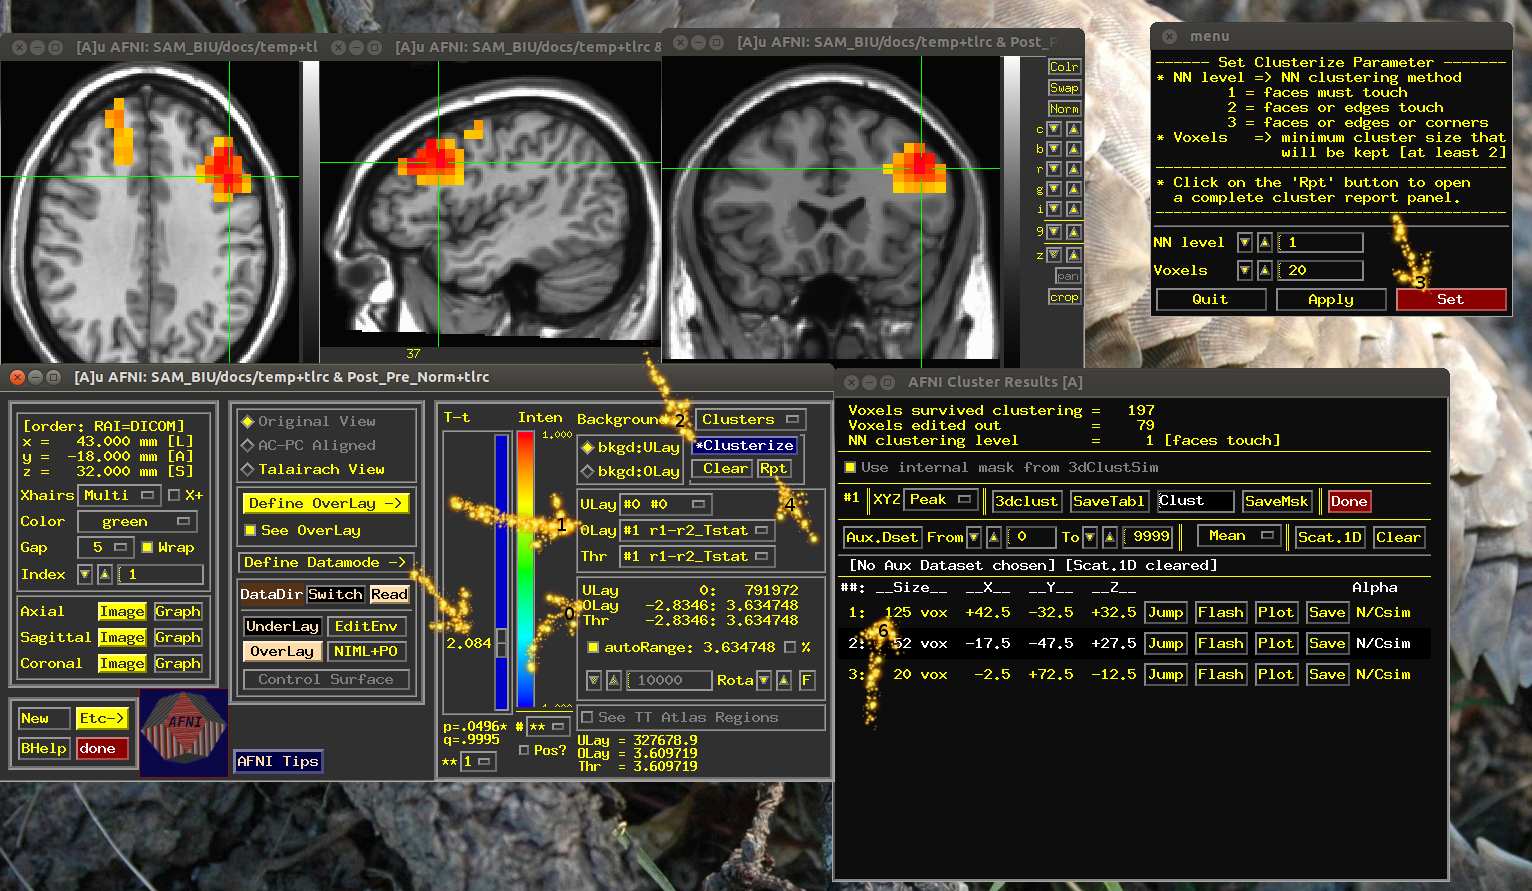Enable the Pos? checkbox
The image size is (1532, 891).
[524, 750]
